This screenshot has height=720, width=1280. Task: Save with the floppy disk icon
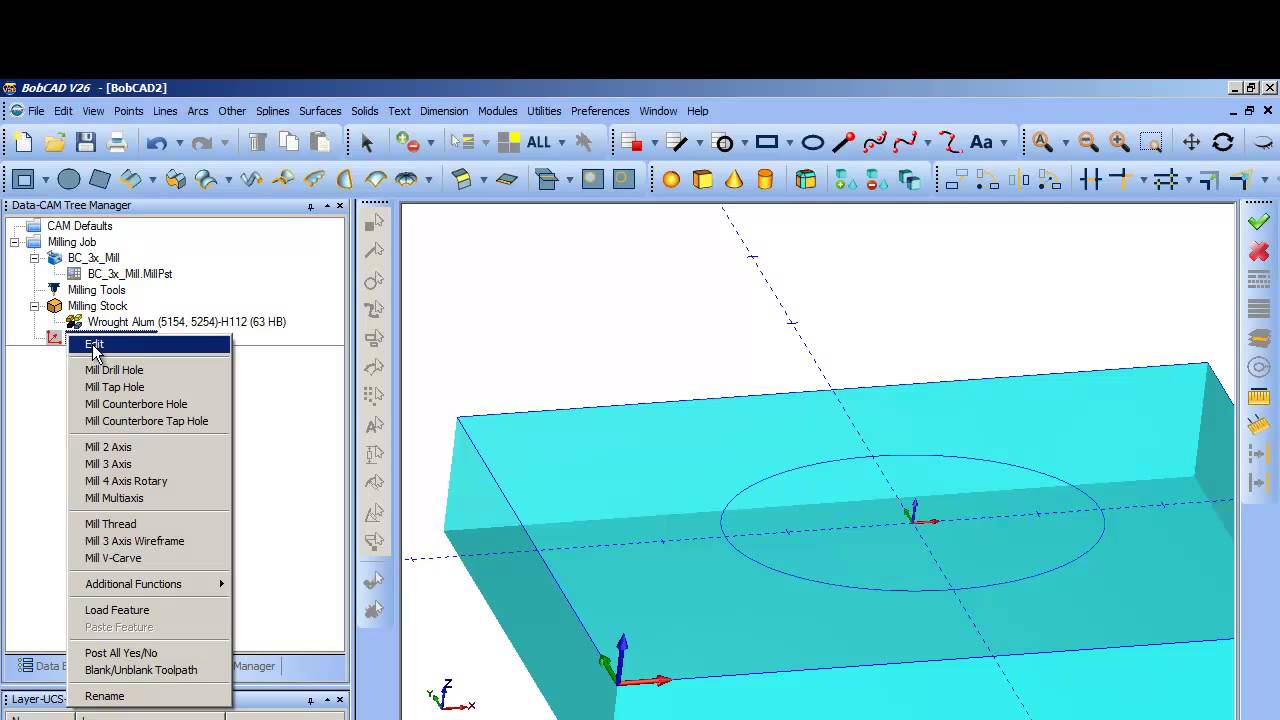click(85, 142)
